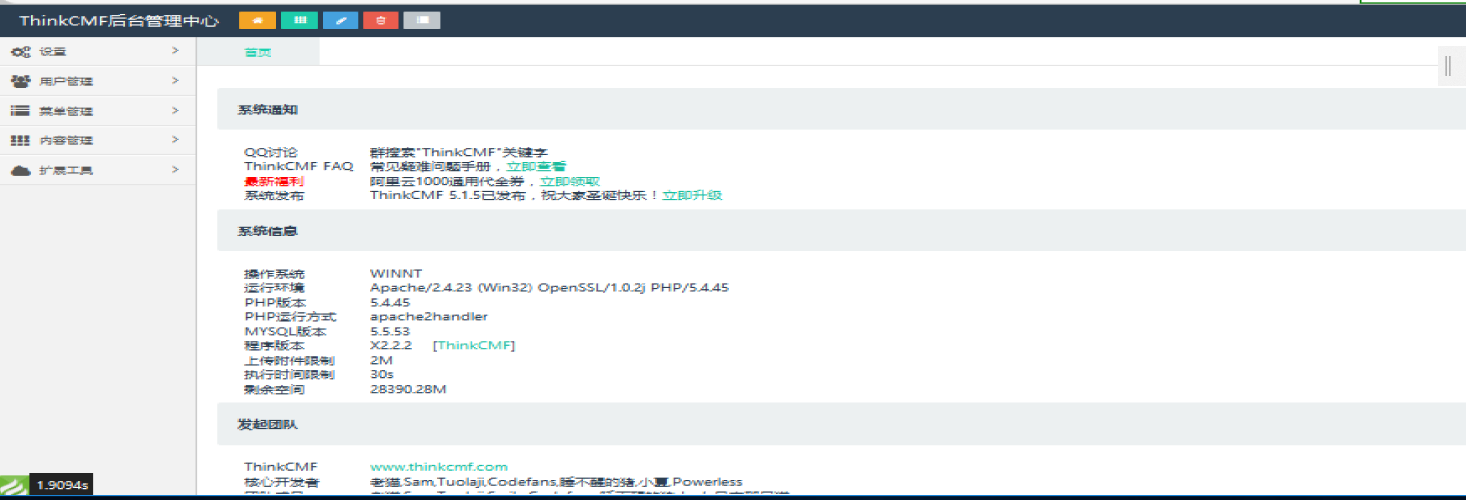The image size is (1466, 500).
Task: Open the 扩展工具 sidebar menu
Action: [x=98, y=170]
